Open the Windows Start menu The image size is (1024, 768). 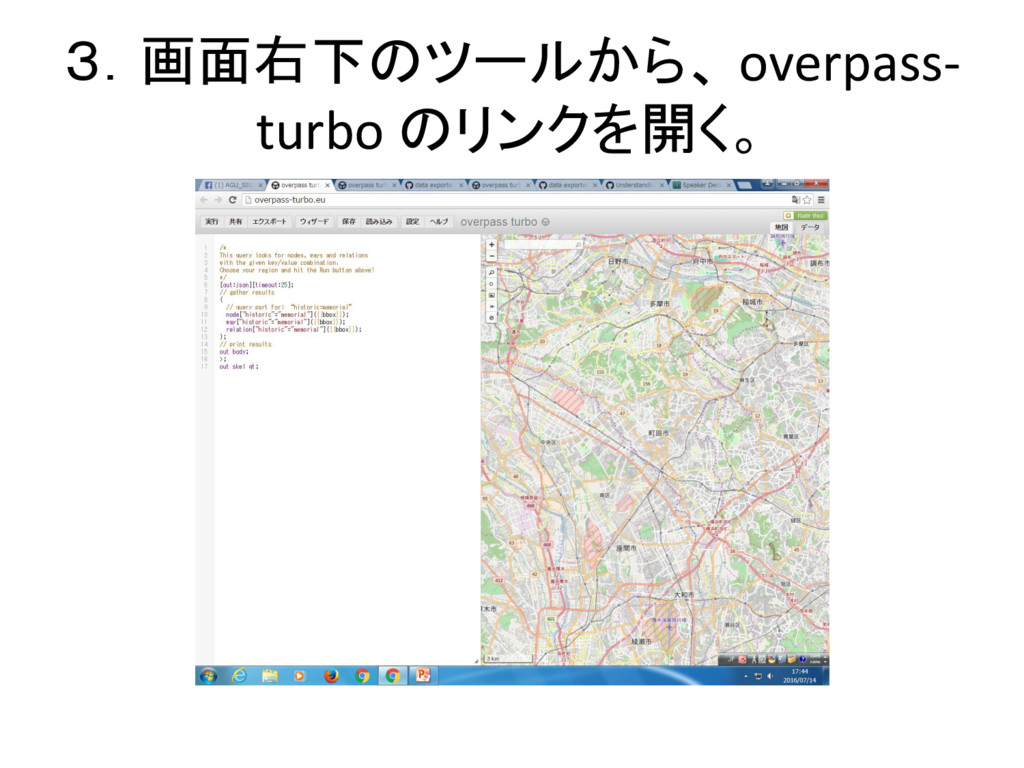tap(208, 676)
